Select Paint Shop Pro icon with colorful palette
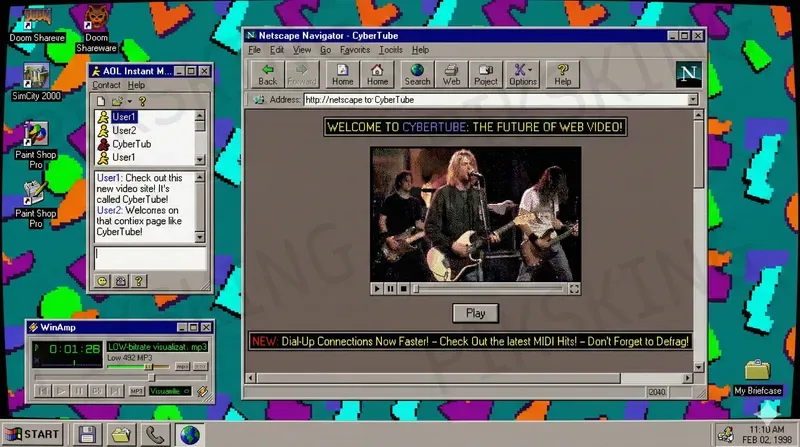 tap(36, 145)
